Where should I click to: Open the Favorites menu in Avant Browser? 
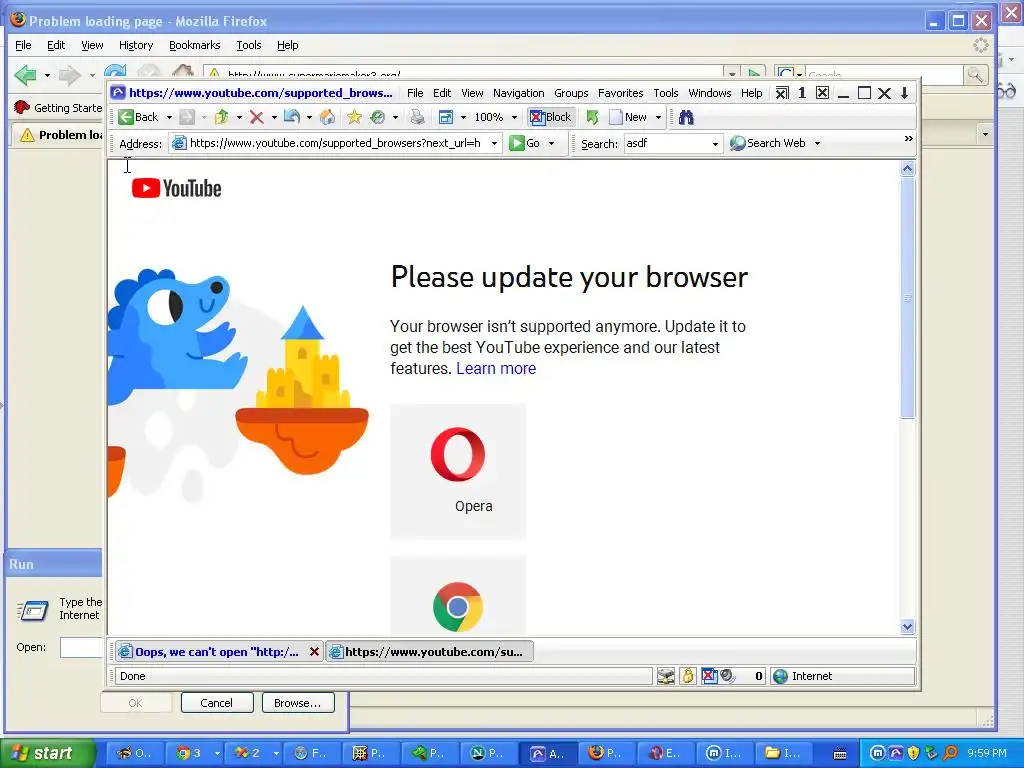(x=620, y=93)
